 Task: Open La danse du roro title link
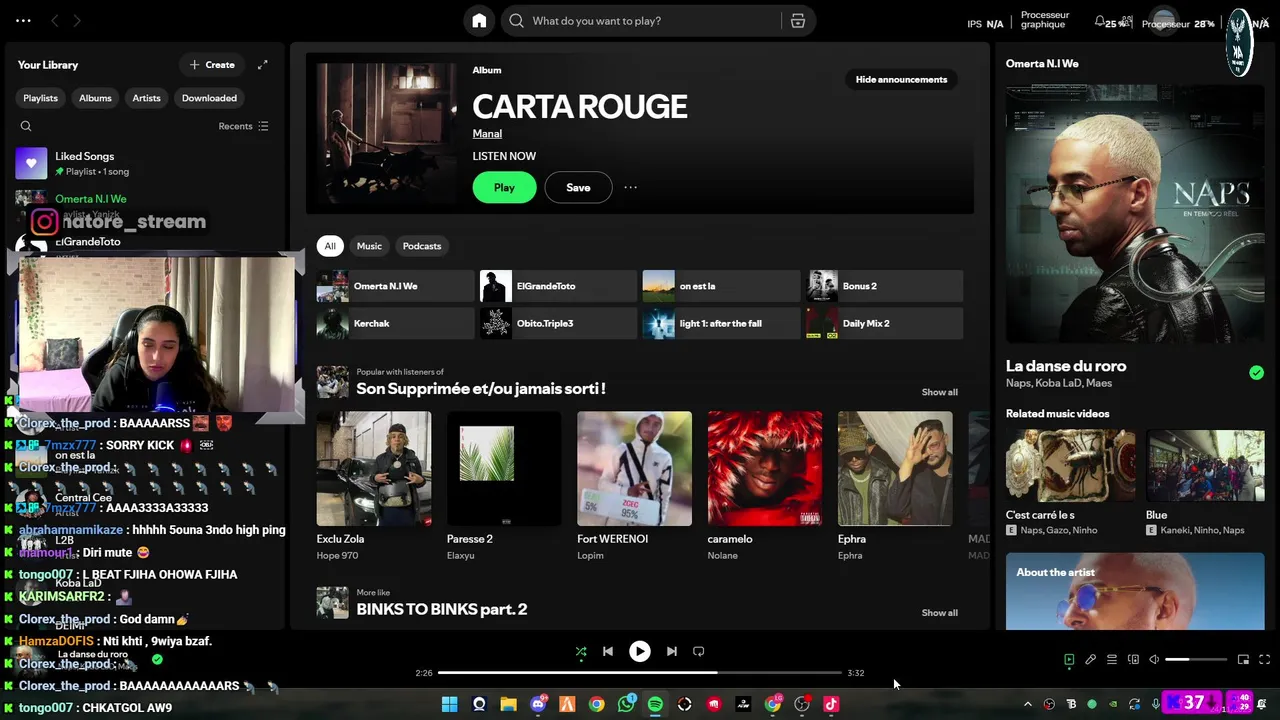1066,366
